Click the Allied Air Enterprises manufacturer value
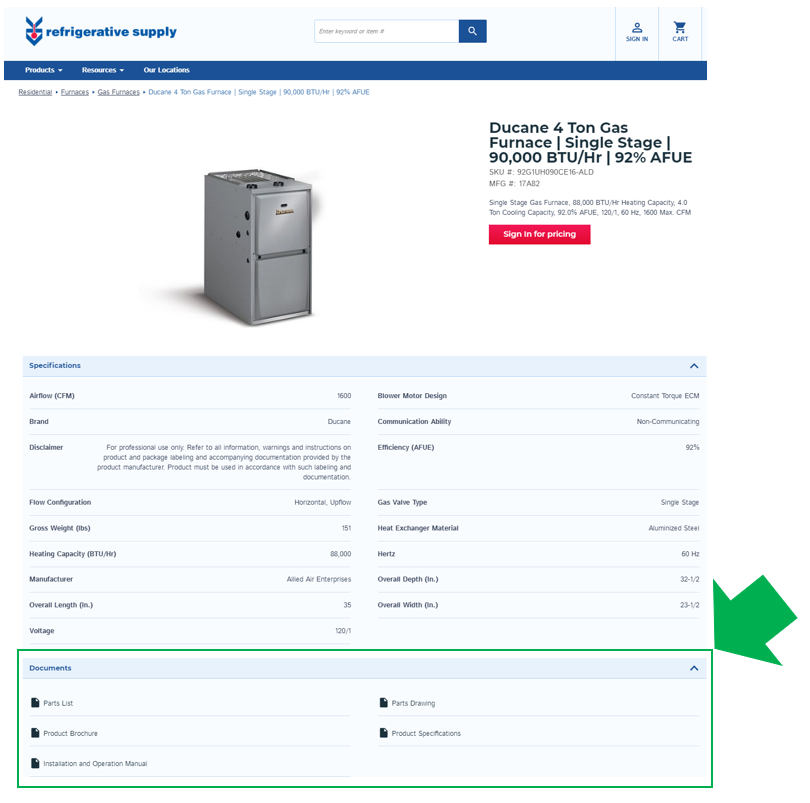 [x=319, y=579]
